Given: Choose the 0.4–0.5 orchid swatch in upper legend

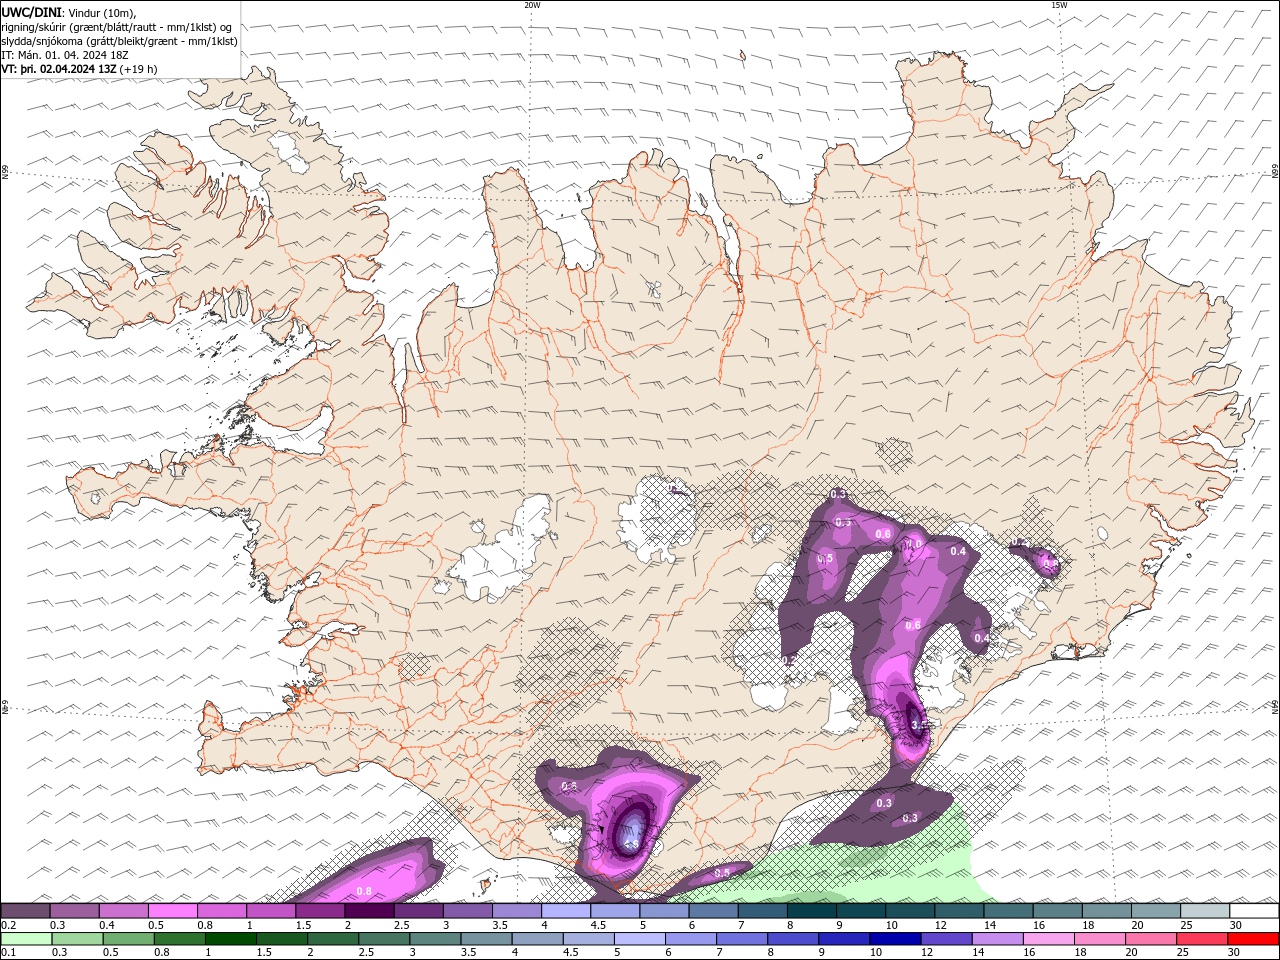Looking at the screenshot, I should click(124, 911).
